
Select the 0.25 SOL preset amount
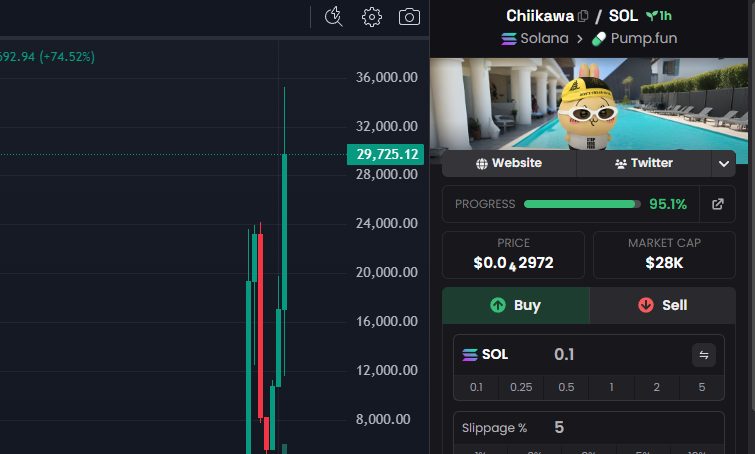[521, 388]
